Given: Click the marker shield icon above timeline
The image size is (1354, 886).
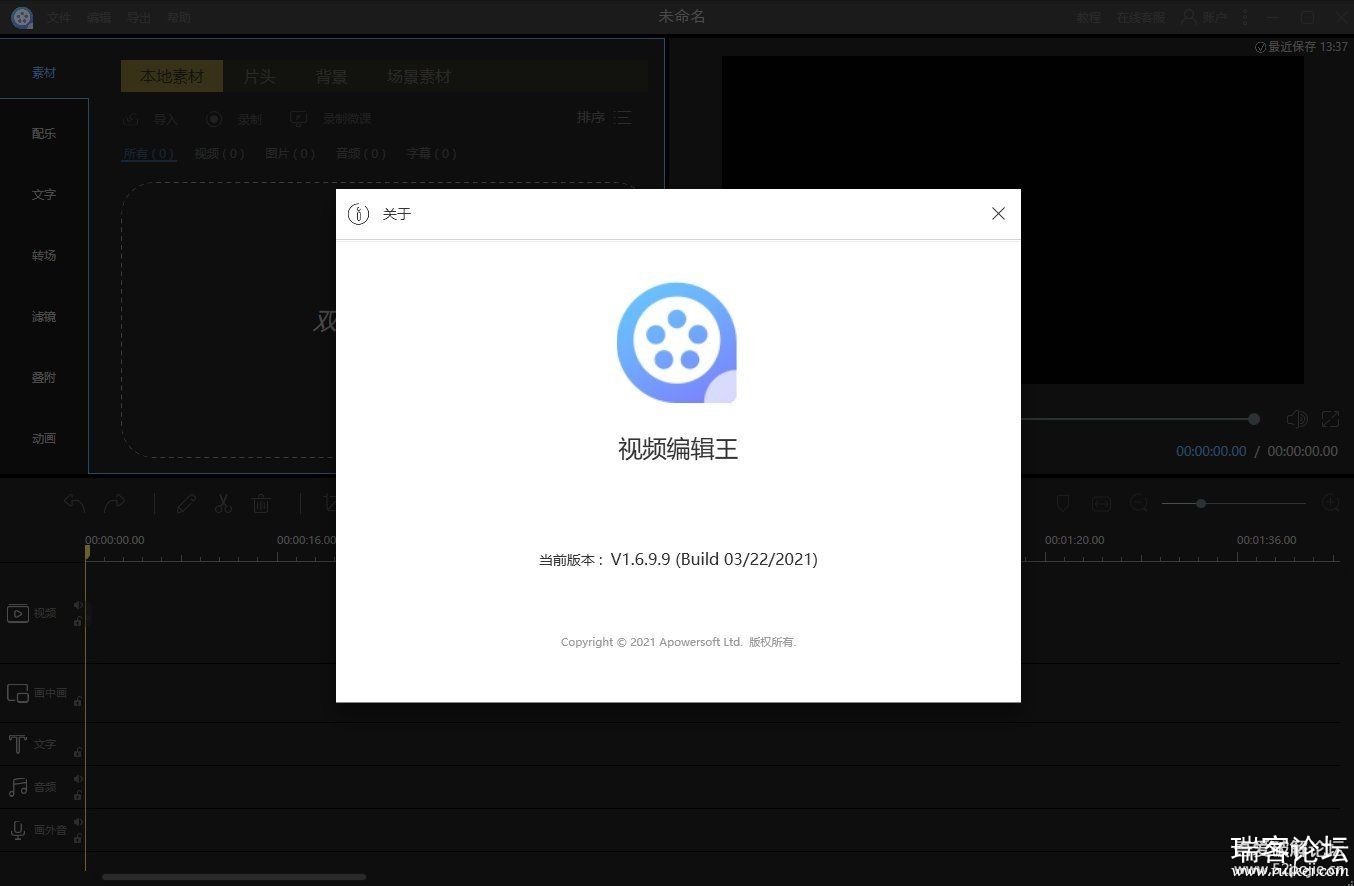Looking at the screenshot, I should point(1063,503).
